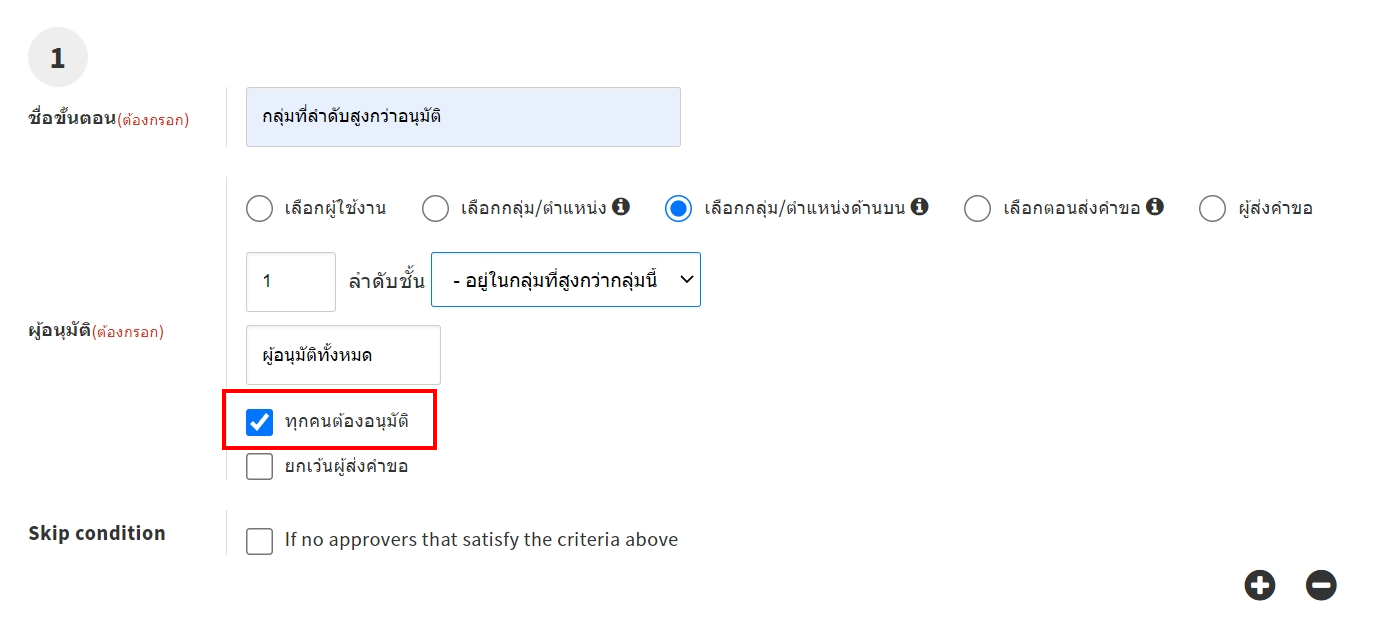This screenshot has width=1388, height=632.
Task: Click the plus icon to add step
Action: [x=1260, y=585]
